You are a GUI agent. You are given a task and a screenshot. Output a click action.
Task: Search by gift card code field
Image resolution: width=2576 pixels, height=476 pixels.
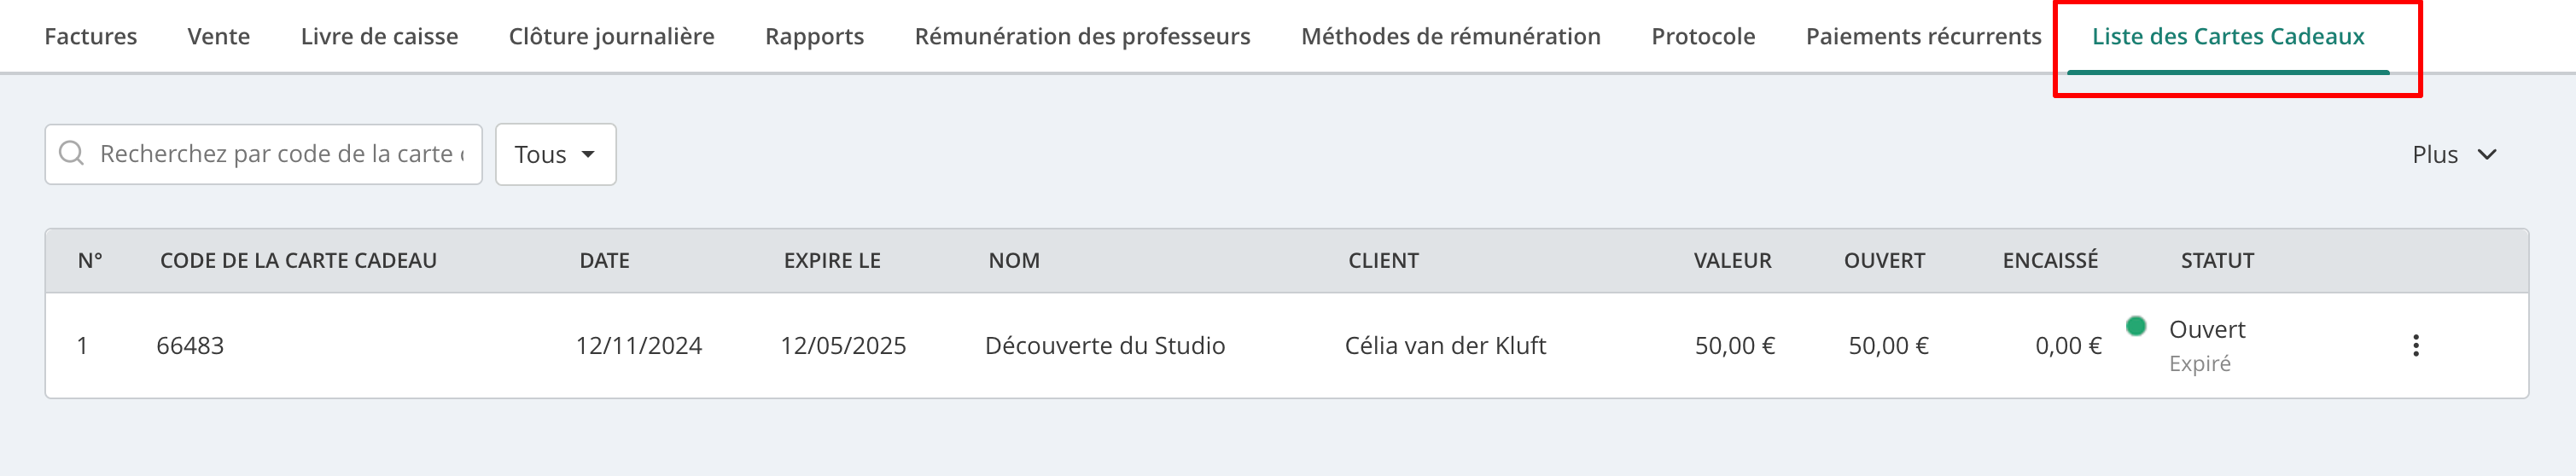[264, 154]
